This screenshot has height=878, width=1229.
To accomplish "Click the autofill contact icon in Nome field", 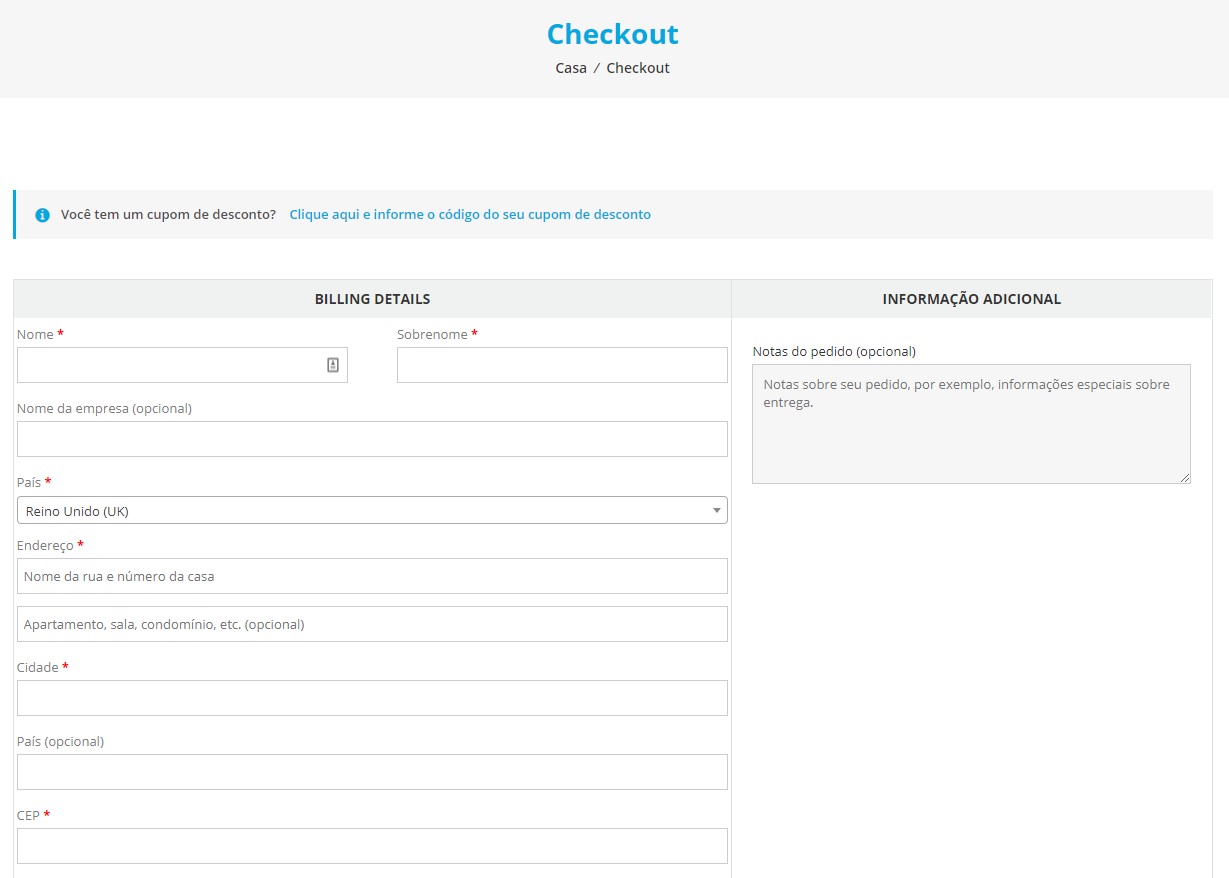I will [x=333, y=365].
